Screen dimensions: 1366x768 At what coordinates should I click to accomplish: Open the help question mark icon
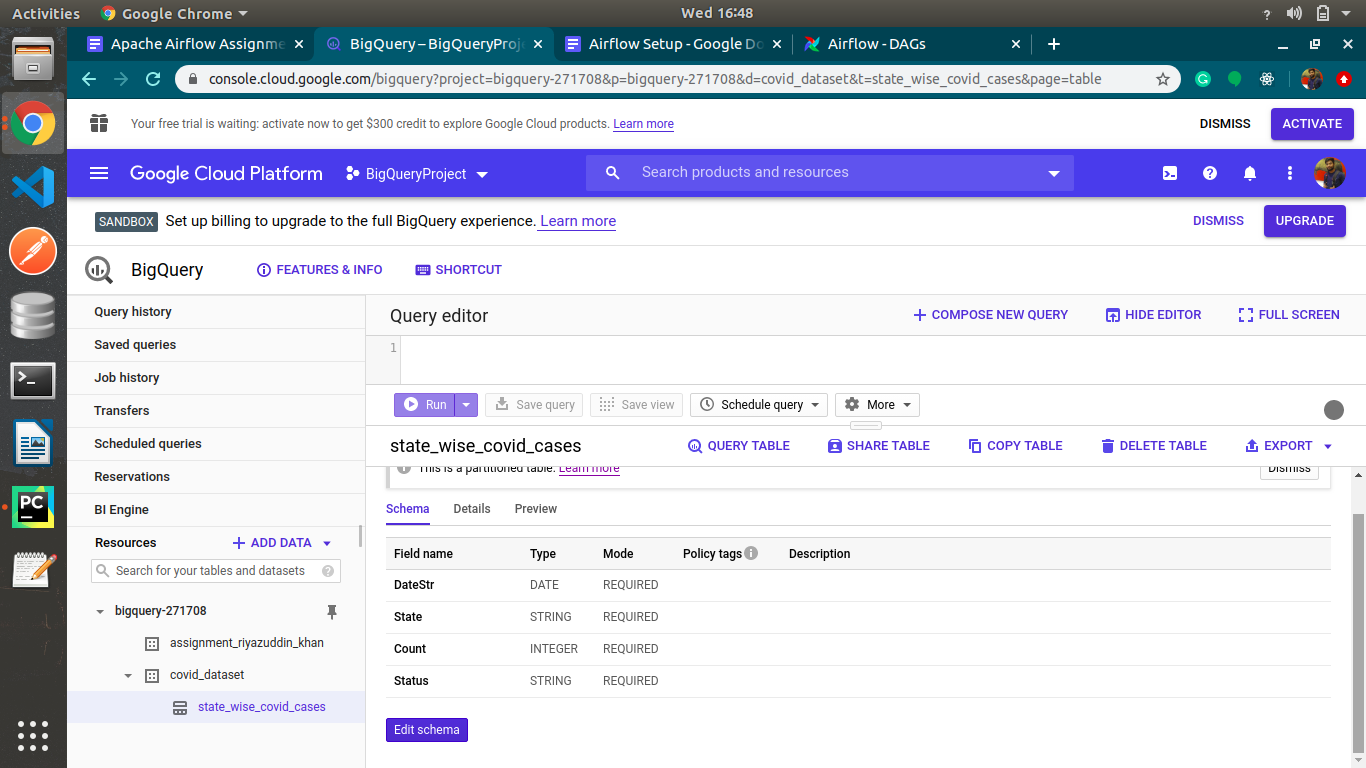1210,173
